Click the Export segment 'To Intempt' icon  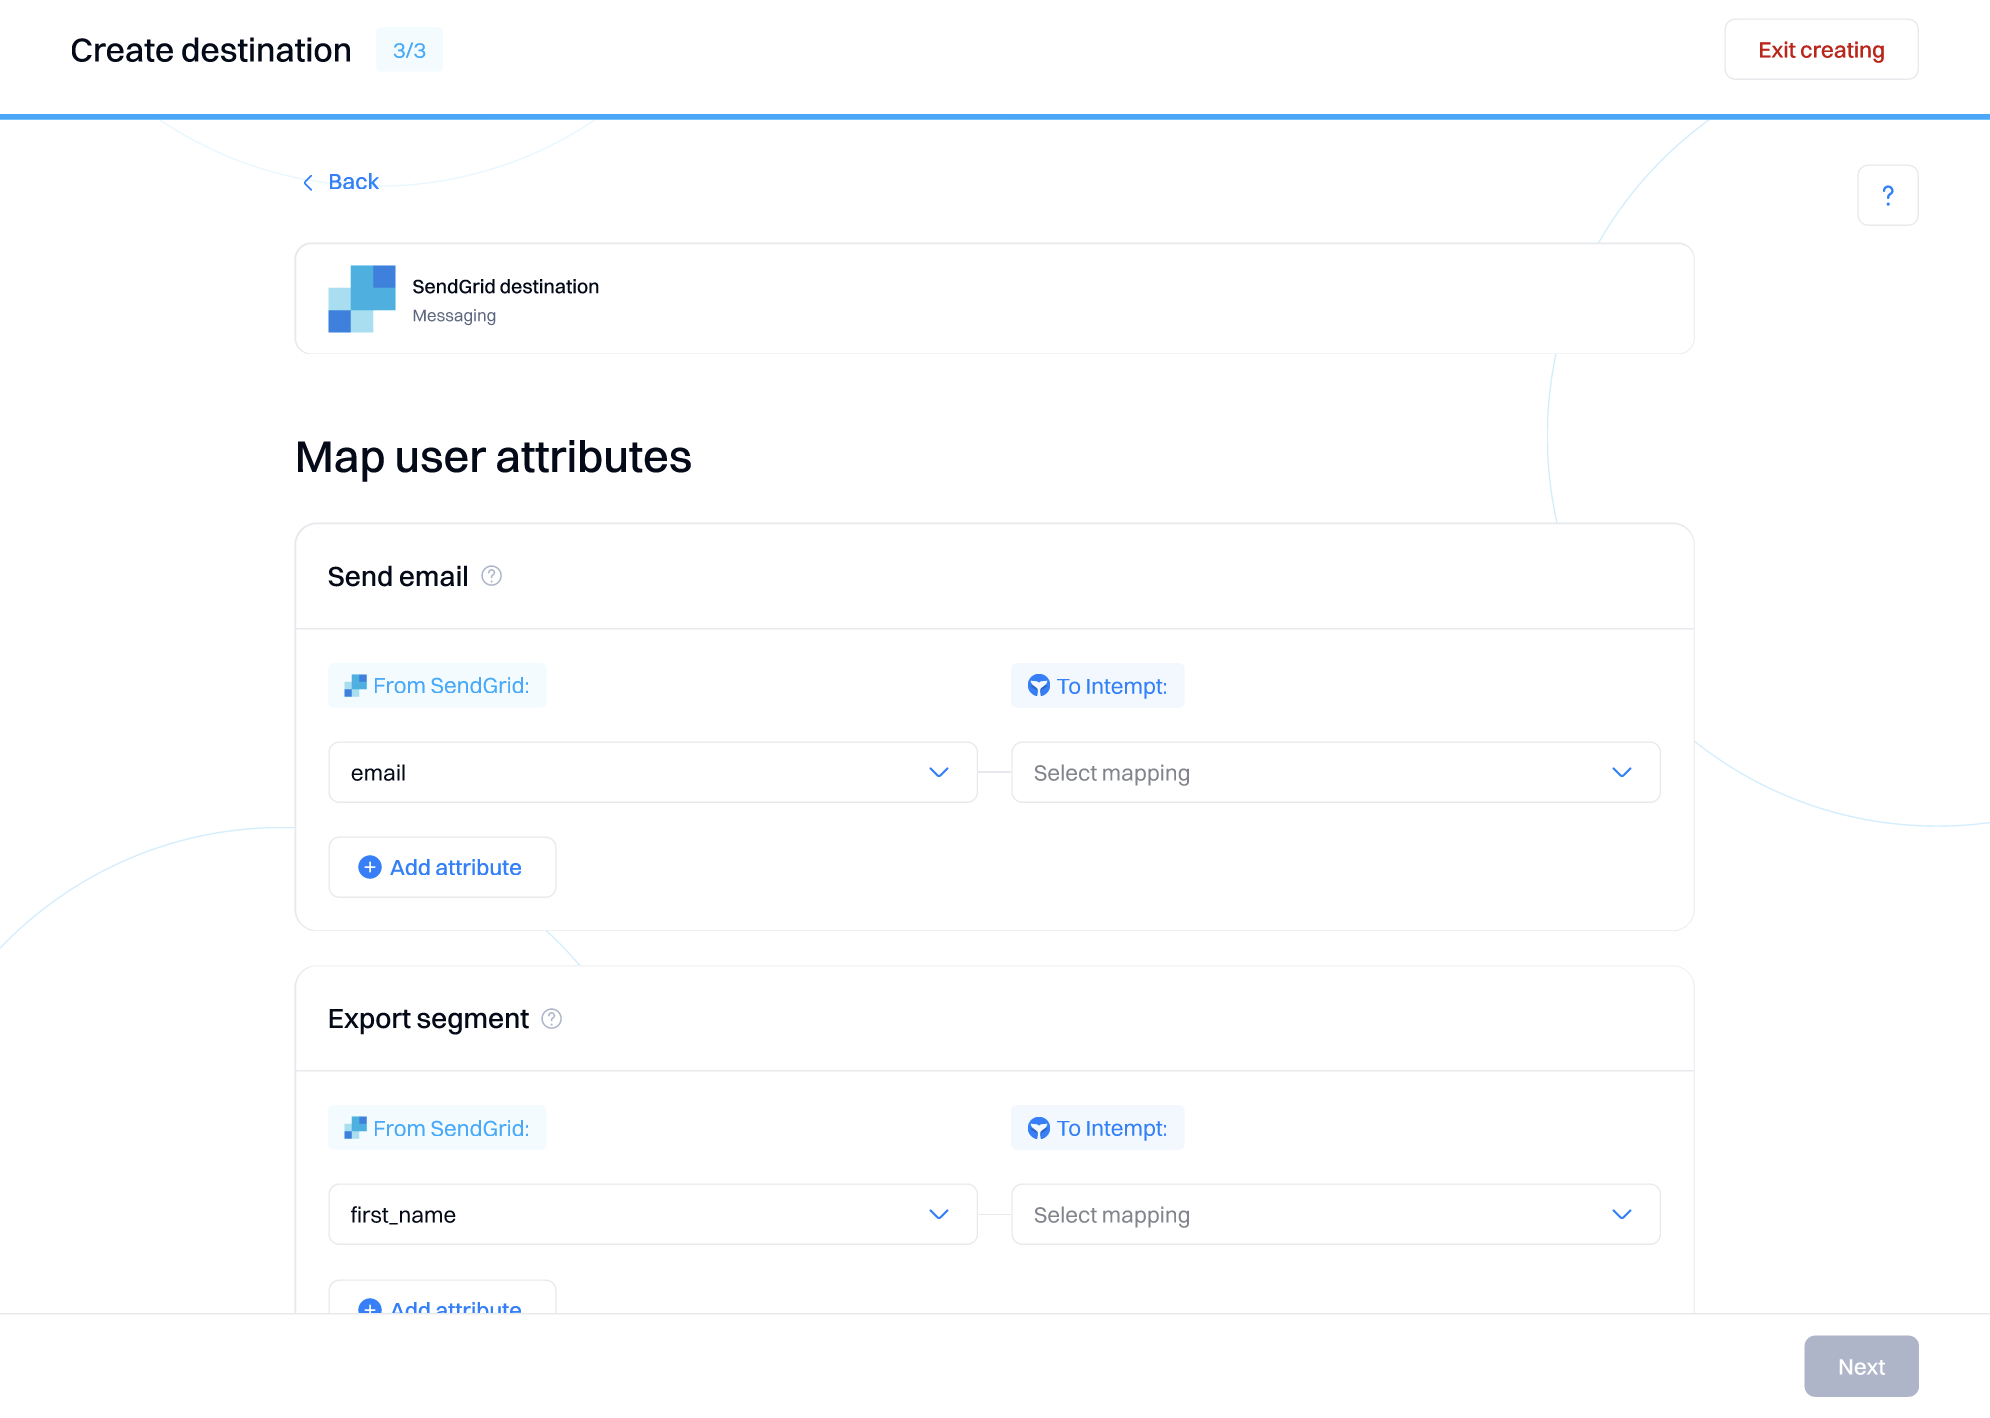point(1038,1128)
